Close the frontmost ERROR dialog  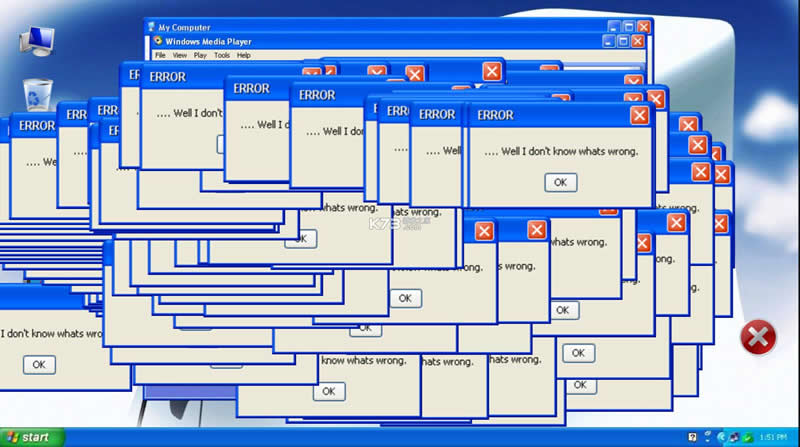pos(639,115)
